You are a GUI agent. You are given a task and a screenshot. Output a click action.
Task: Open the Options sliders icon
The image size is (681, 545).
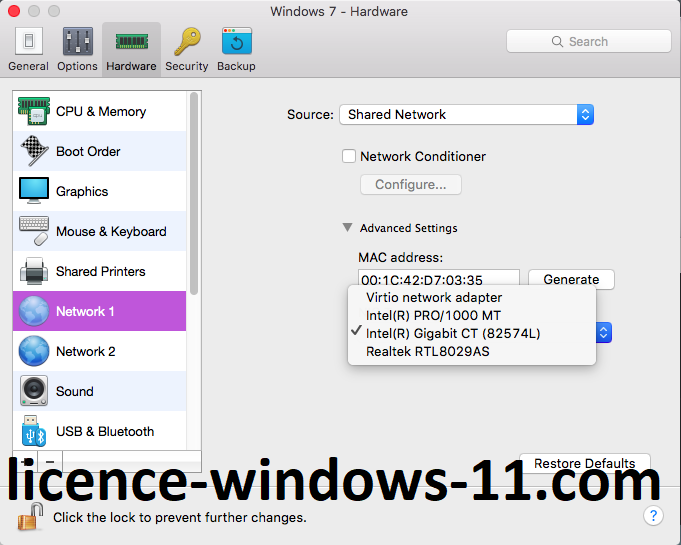click(x=77, y=42)
